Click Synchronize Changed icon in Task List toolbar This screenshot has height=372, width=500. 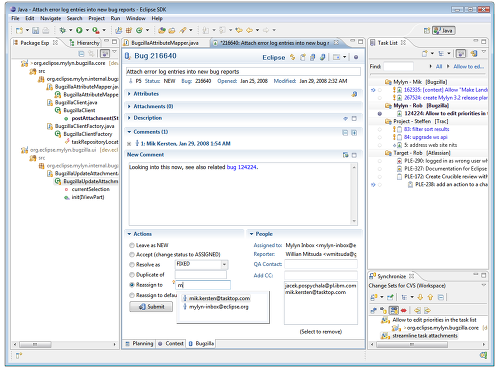[474, 53]
